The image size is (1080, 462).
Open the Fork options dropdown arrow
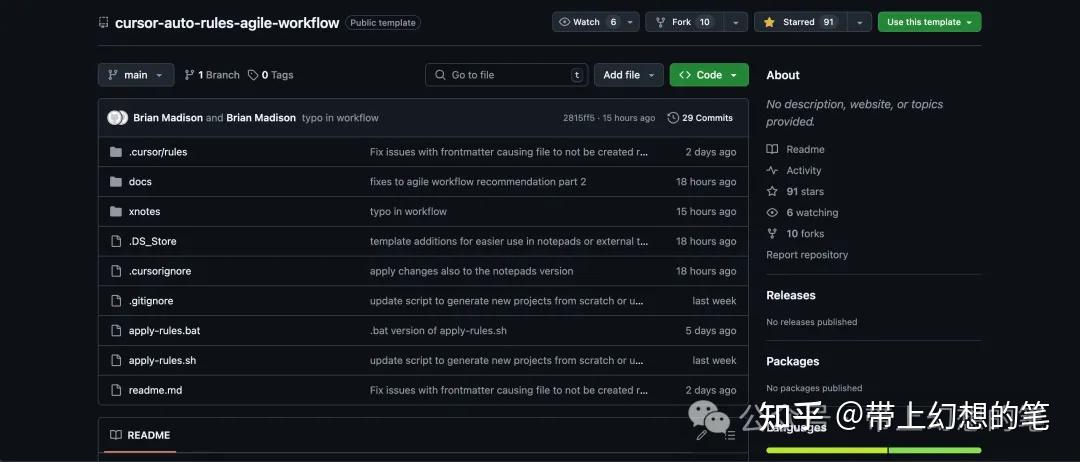pos(736,22)
